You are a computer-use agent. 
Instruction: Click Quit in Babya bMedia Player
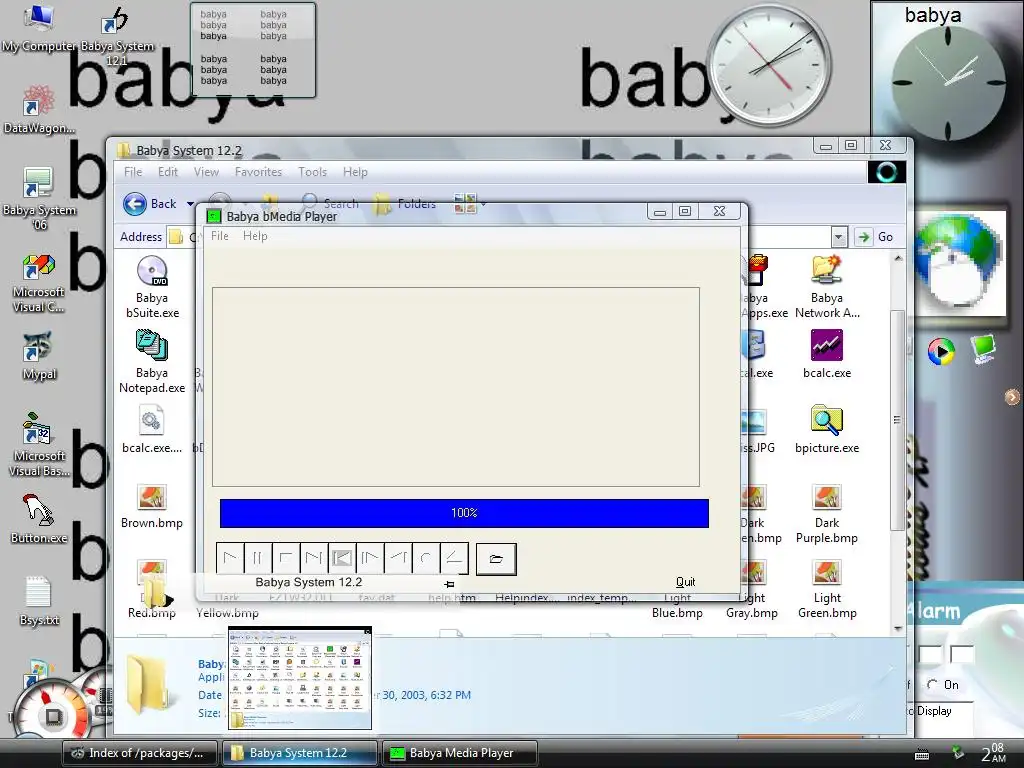[x=685, y=582]
